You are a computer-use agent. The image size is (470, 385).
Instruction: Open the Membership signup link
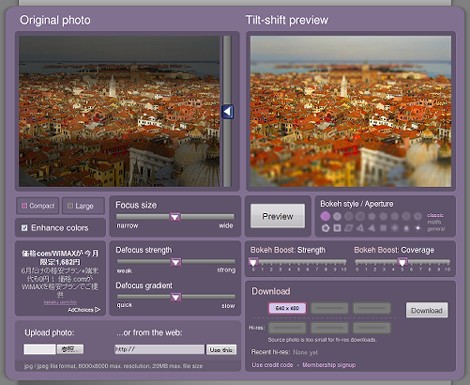click(329, 365)
